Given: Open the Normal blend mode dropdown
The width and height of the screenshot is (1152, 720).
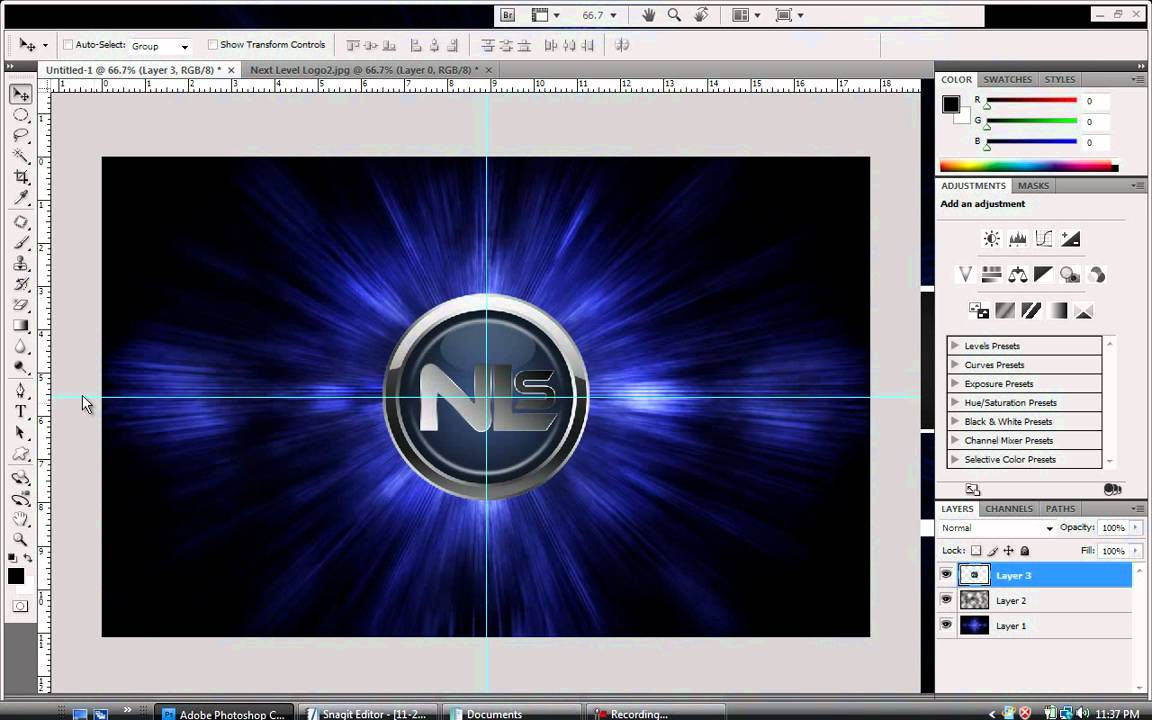Looking at the screenshot, I should coord(998,528).
